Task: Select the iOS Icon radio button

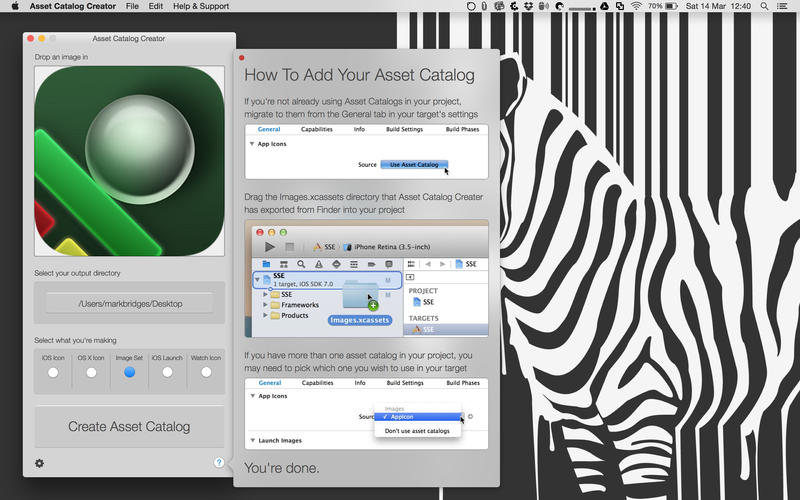Action: pos(53,372)
